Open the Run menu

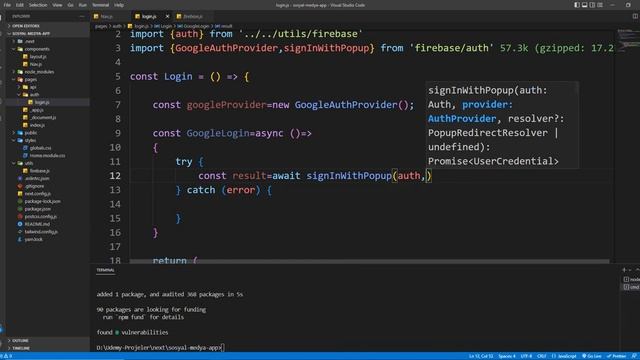click(82, 5)
